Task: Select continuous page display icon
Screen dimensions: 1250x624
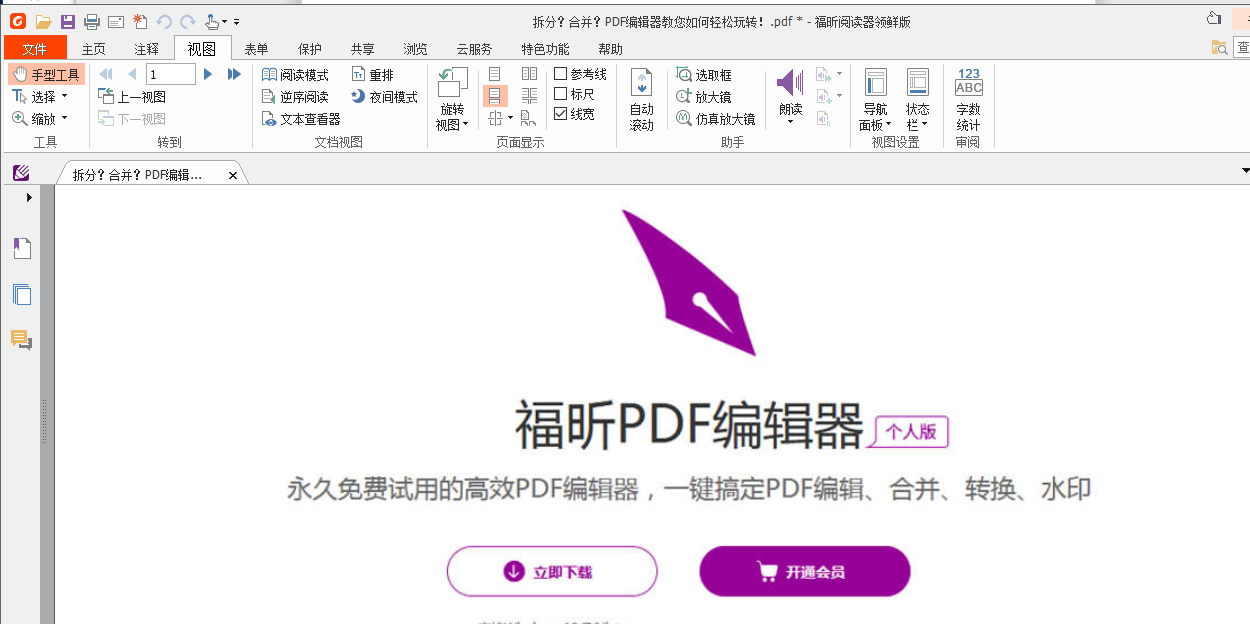Action: point(495,96)
